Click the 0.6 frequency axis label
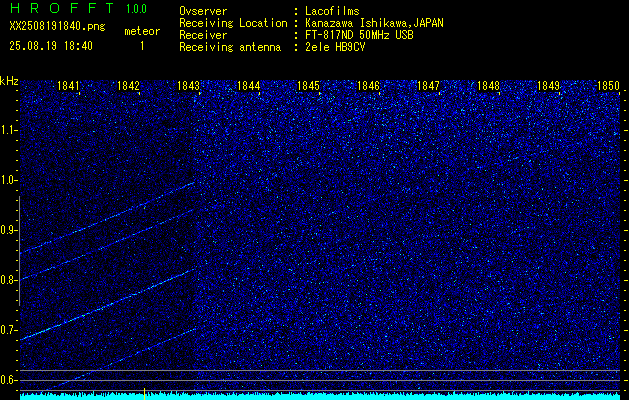 tap(8, 380)
